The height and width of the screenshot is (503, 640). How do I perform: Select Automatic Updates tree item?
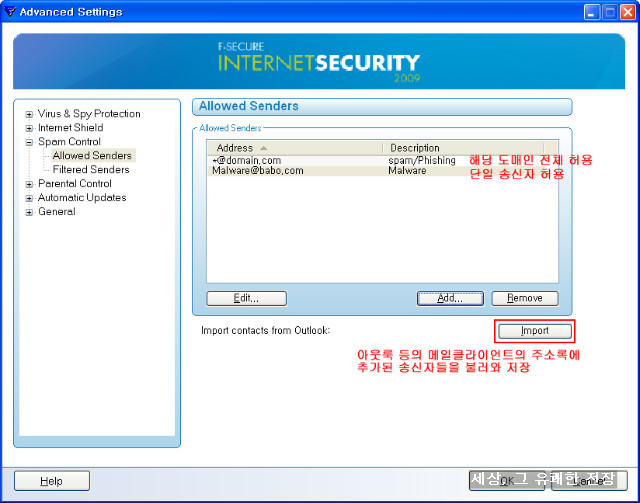82,198
